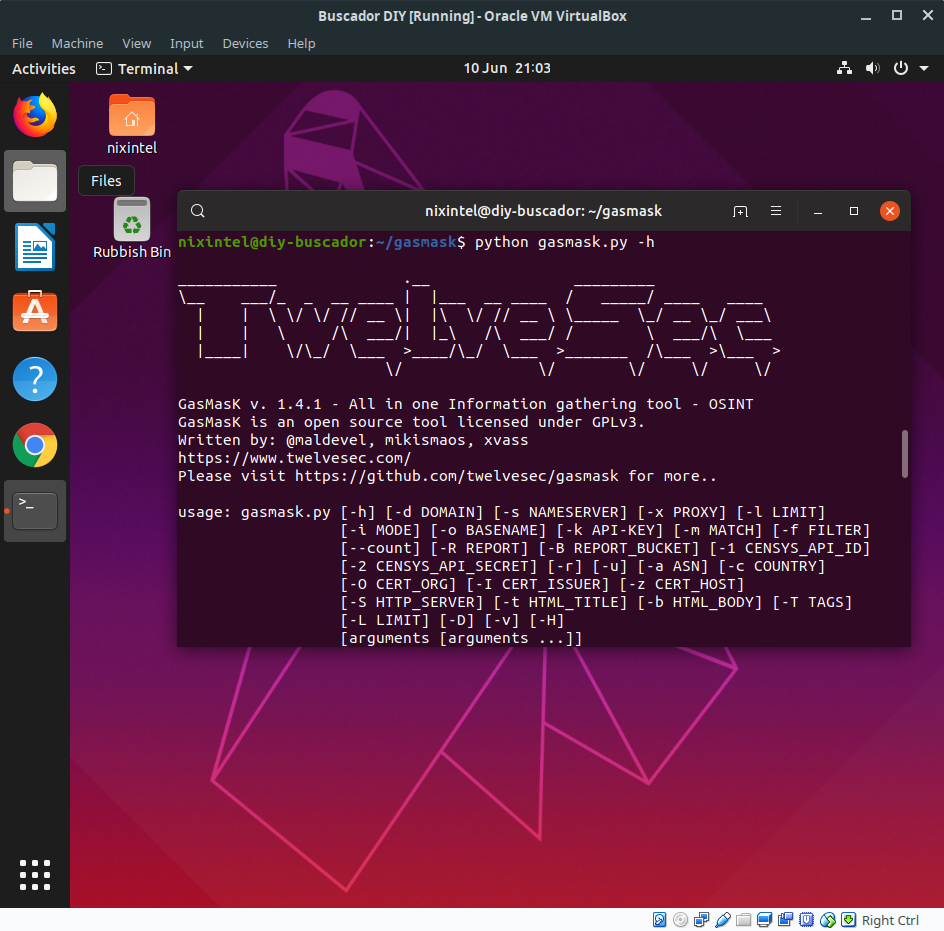This screenshot has height=931, width=944.
Task: Launch LibreOffice Writer from the dock
Action: pos(35,247)
